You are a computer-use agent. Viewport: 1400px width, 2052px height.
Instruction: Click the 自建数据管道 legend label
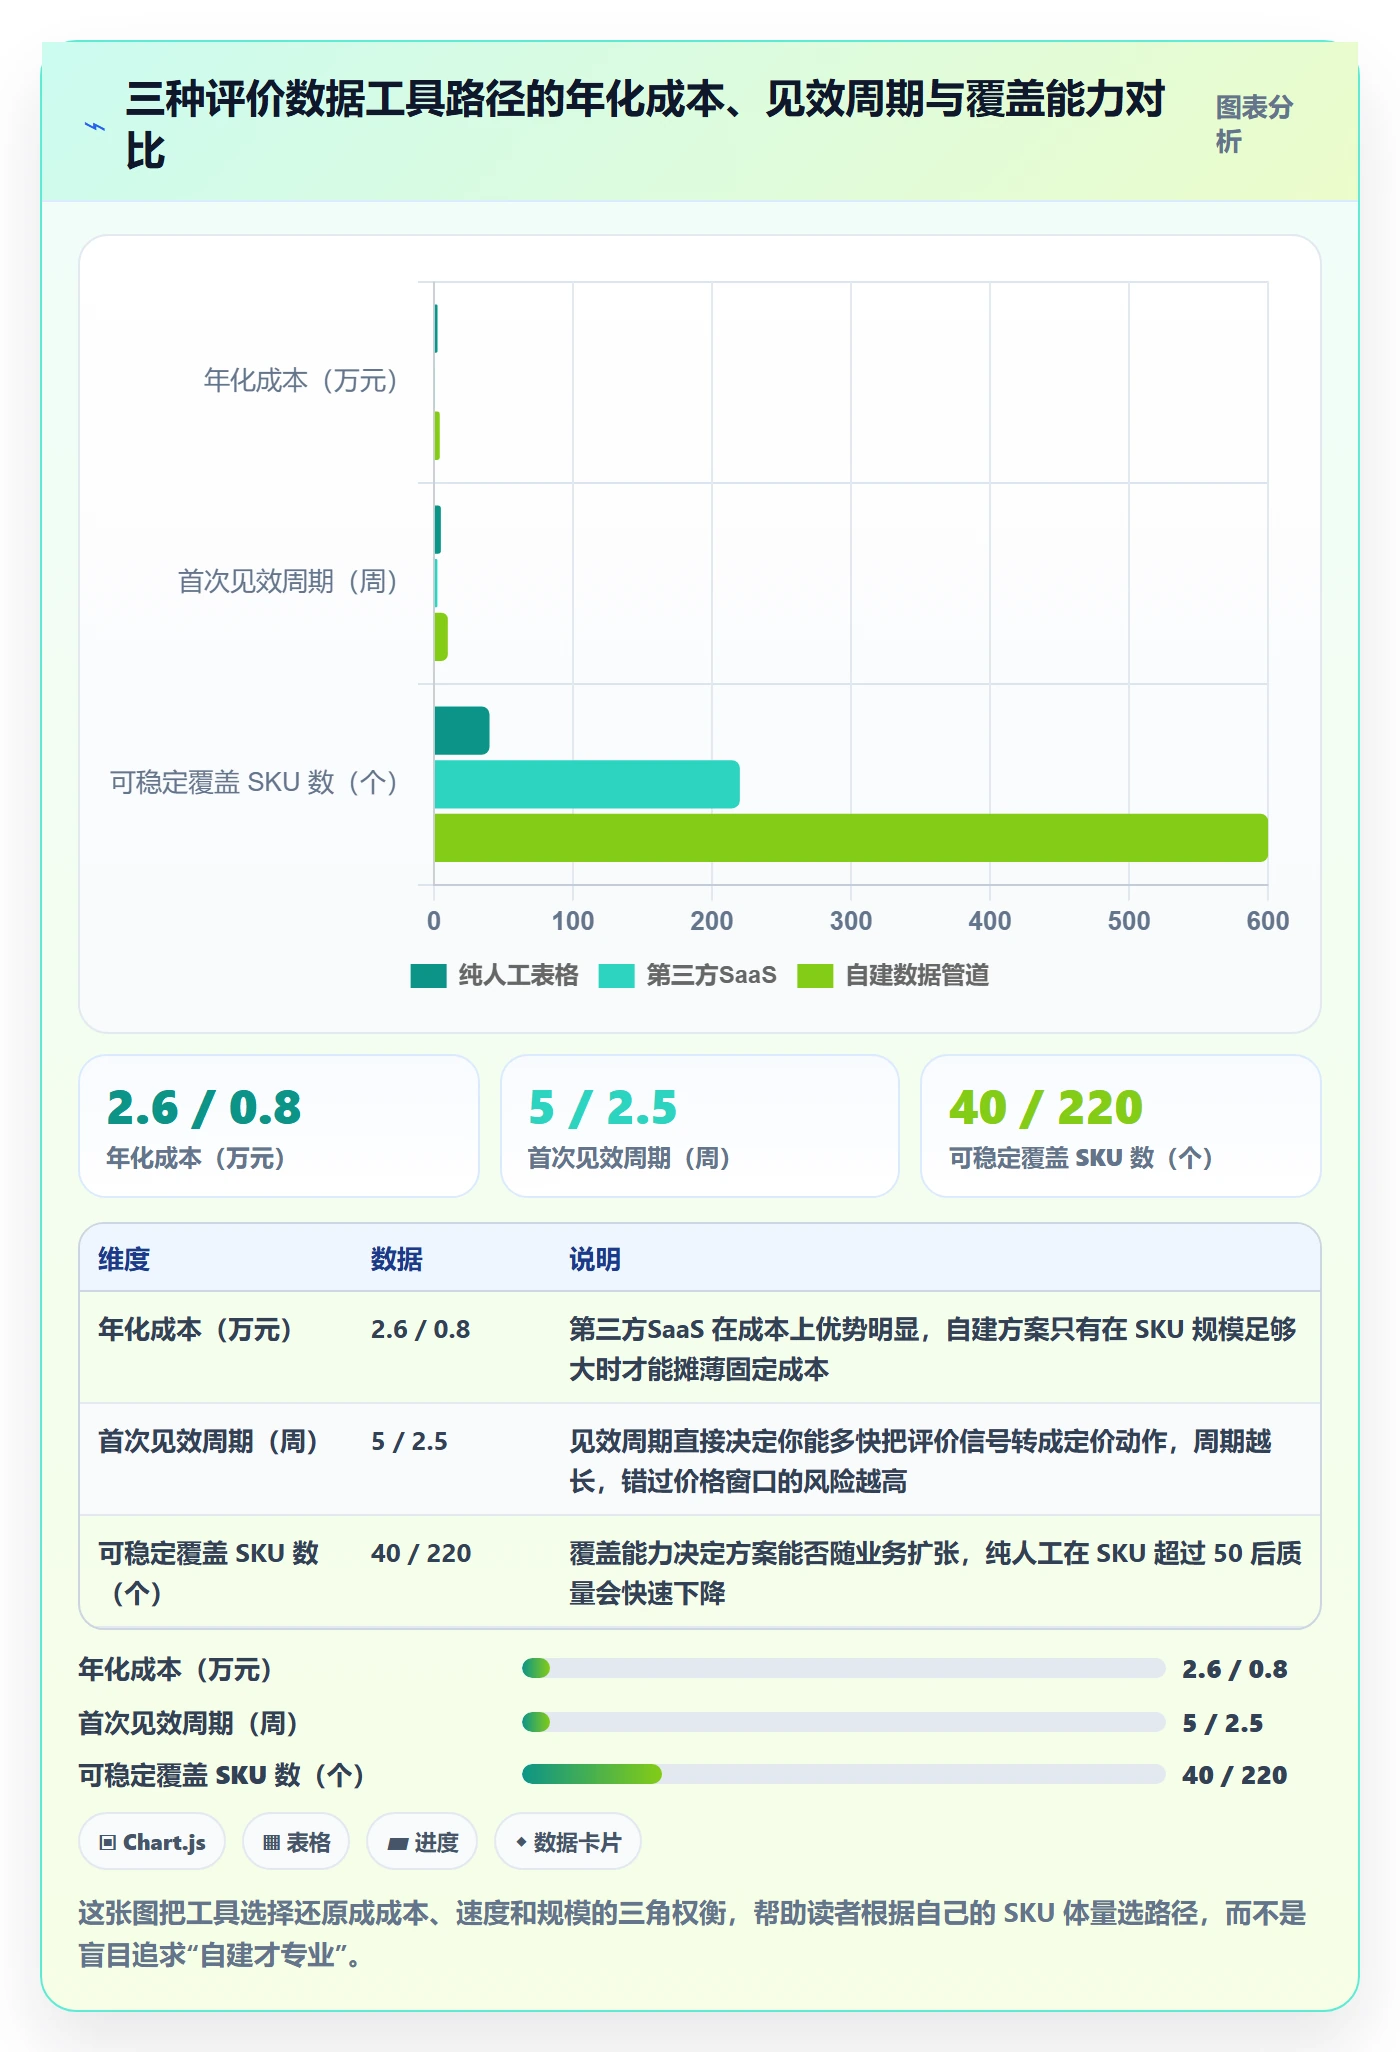point(917,975)
